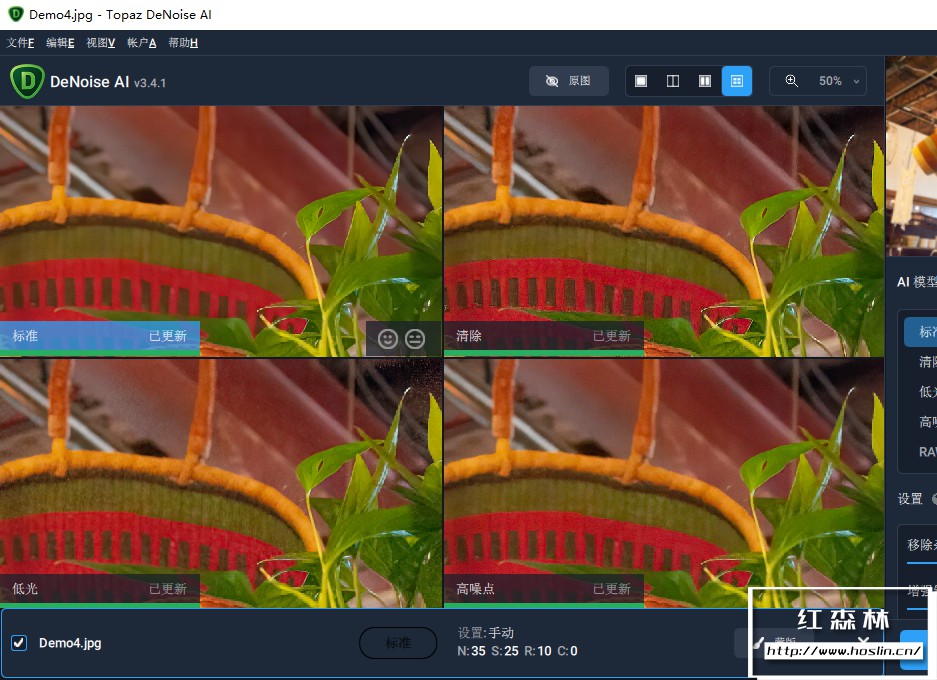Click the navigator thumbnail preview
This screenshot has width=937, height=680.
click(x=911, y=156)
